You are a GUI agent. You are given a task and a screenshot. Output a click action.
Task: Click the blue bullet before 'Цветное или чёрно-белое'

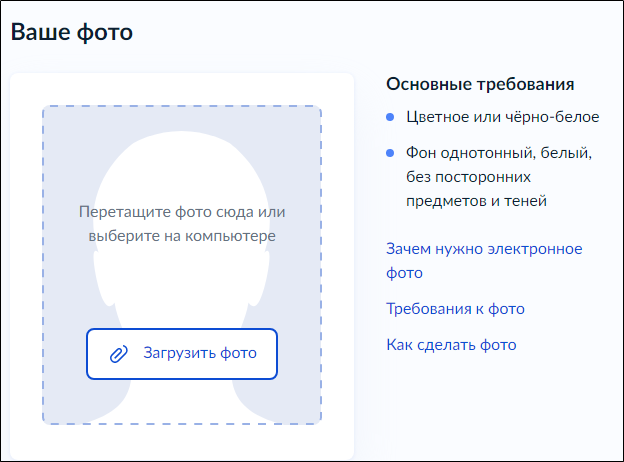391,118
